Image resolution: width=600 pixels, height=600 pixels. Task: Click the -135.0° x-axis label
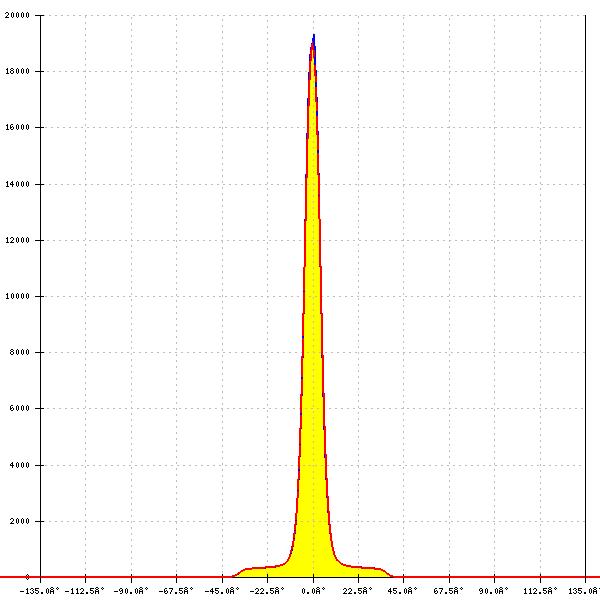39,591
